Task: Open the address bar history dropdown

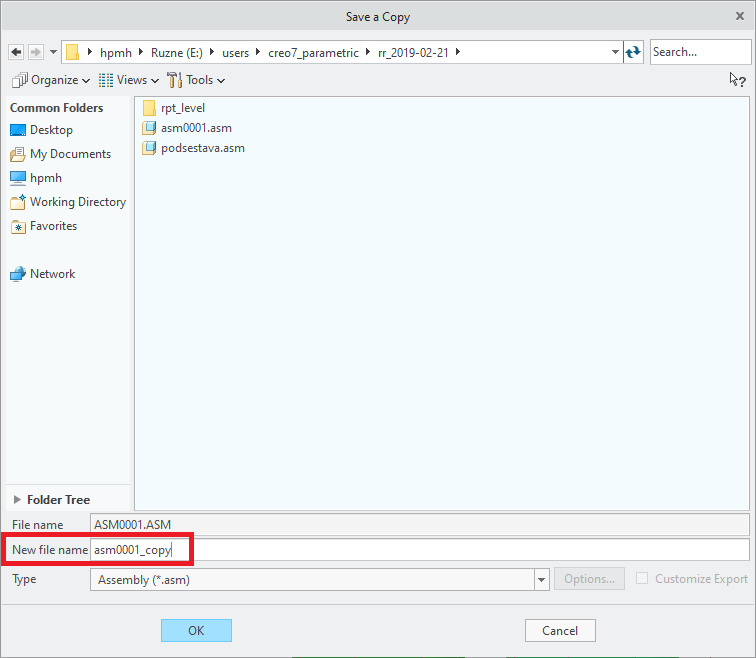Action: coord(615,52)
